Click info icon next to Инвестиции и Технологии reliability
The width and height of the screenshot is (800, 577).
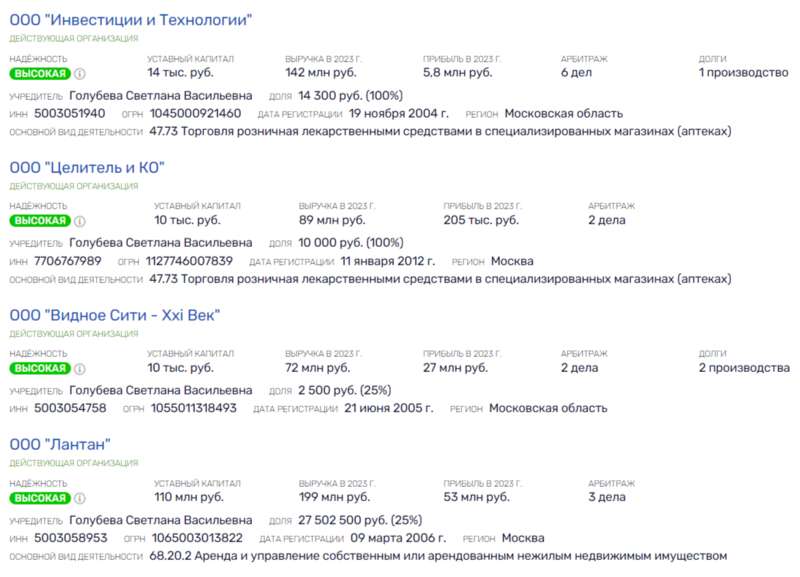(80, 73)
